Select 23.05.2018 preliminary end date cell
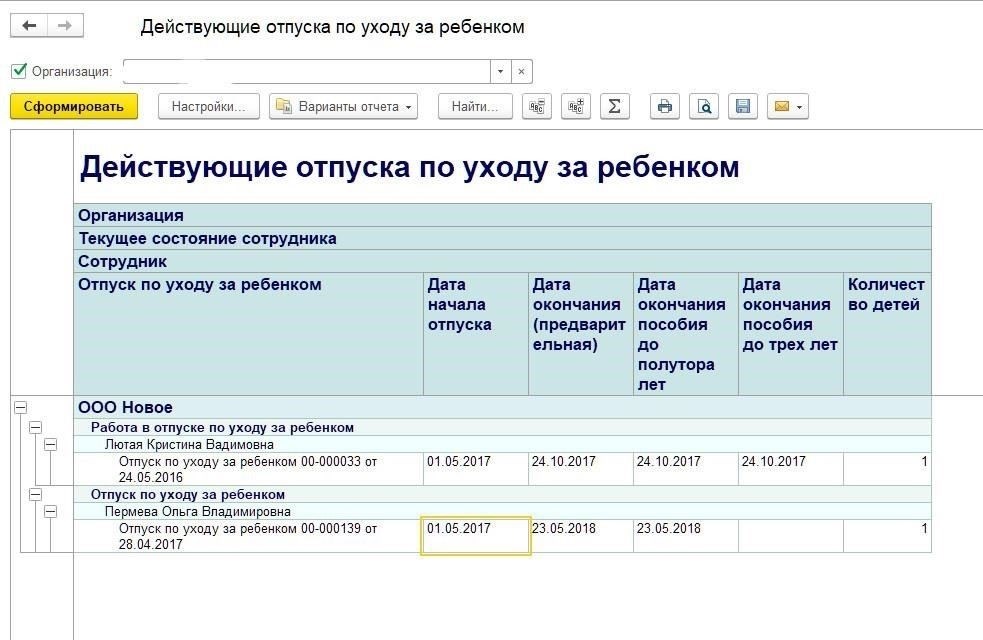Image resolution: width=983 pixels, height=640 pixels. pos(581,536)
